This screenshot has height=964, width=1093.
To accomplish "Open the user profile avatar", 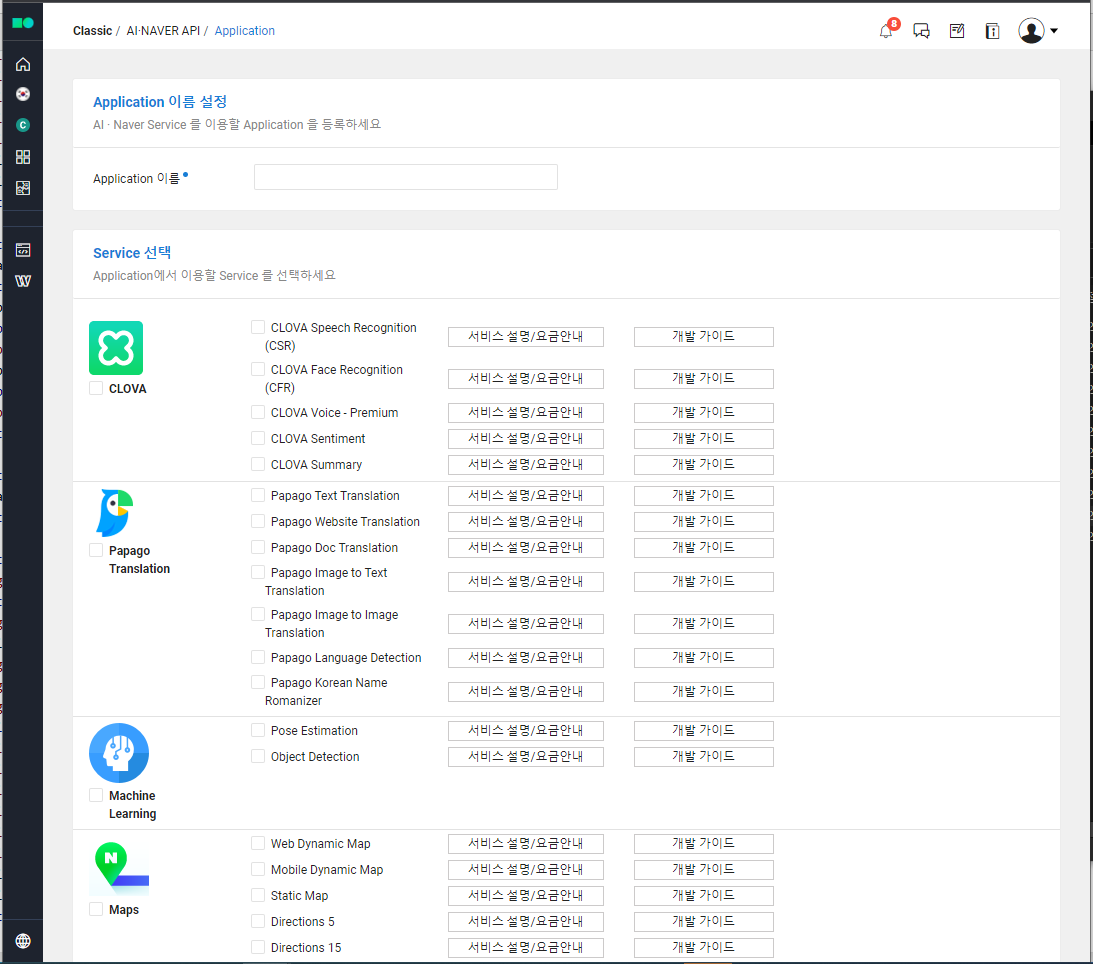I will (1031, 31).
